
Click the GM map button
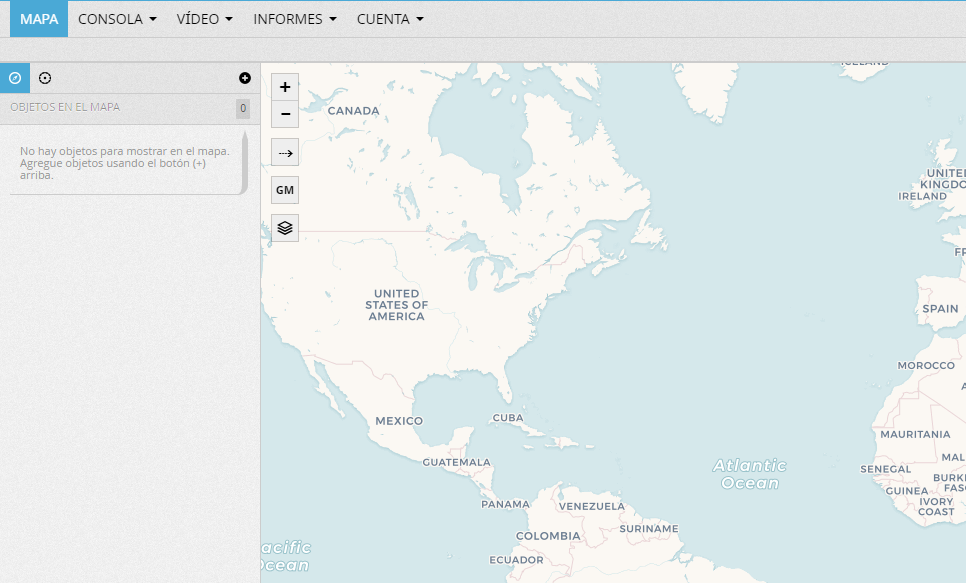pyautogui.click(x=285, y=190)
